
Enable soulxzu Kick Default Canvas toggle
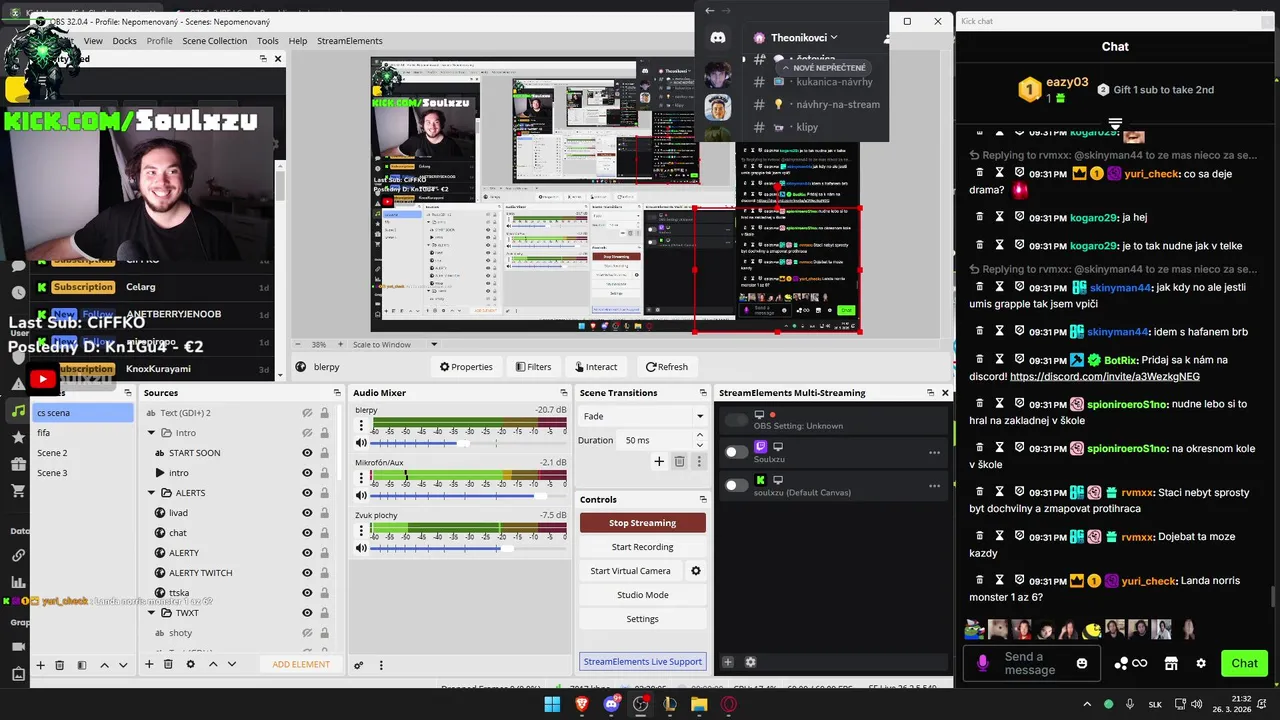click(x=736, y=485)
